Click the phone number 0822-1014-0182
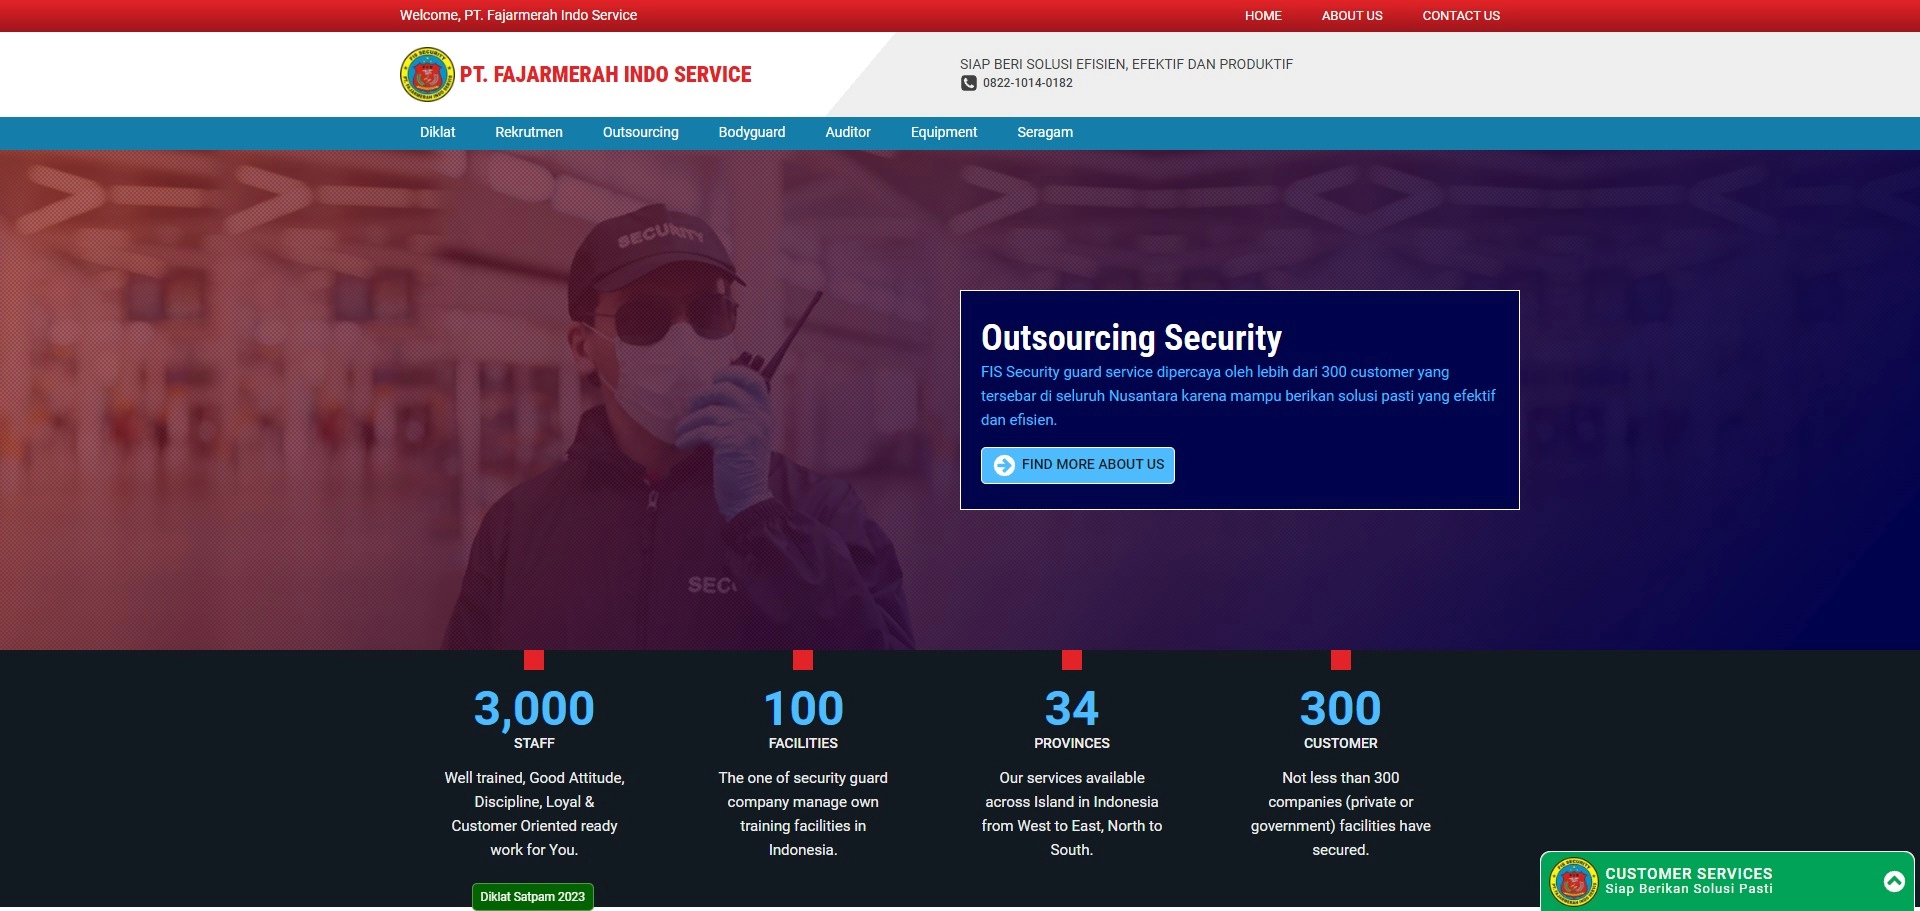Viewport: 1920px width, 911px height. [1028, 83]
